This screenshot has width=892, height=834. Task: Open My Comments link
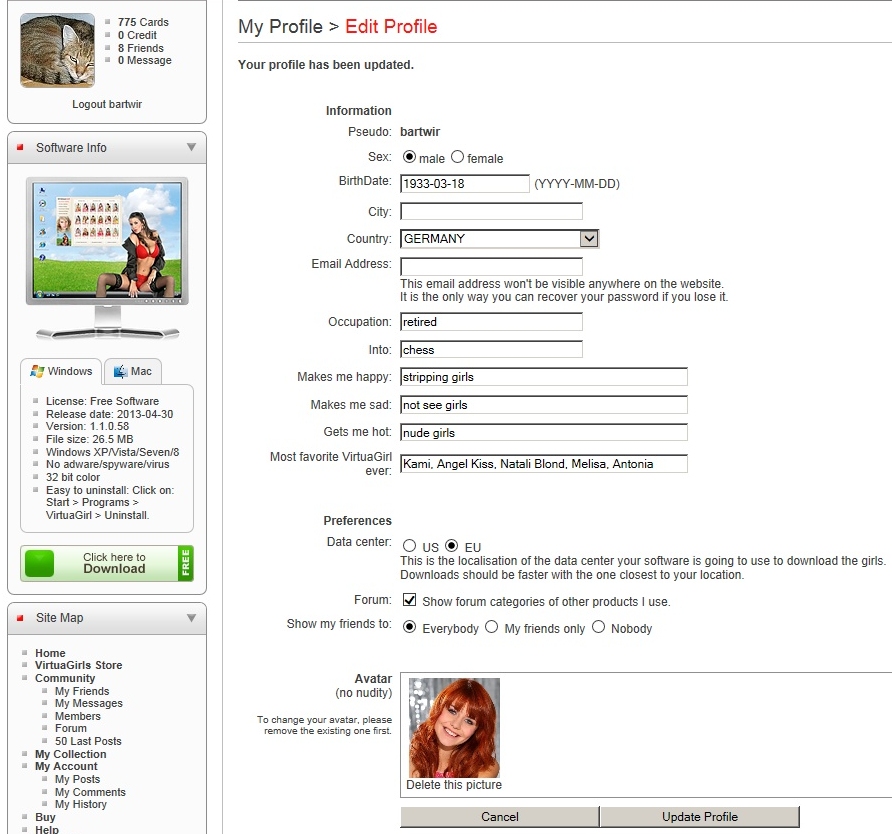(x=90, y=792)
